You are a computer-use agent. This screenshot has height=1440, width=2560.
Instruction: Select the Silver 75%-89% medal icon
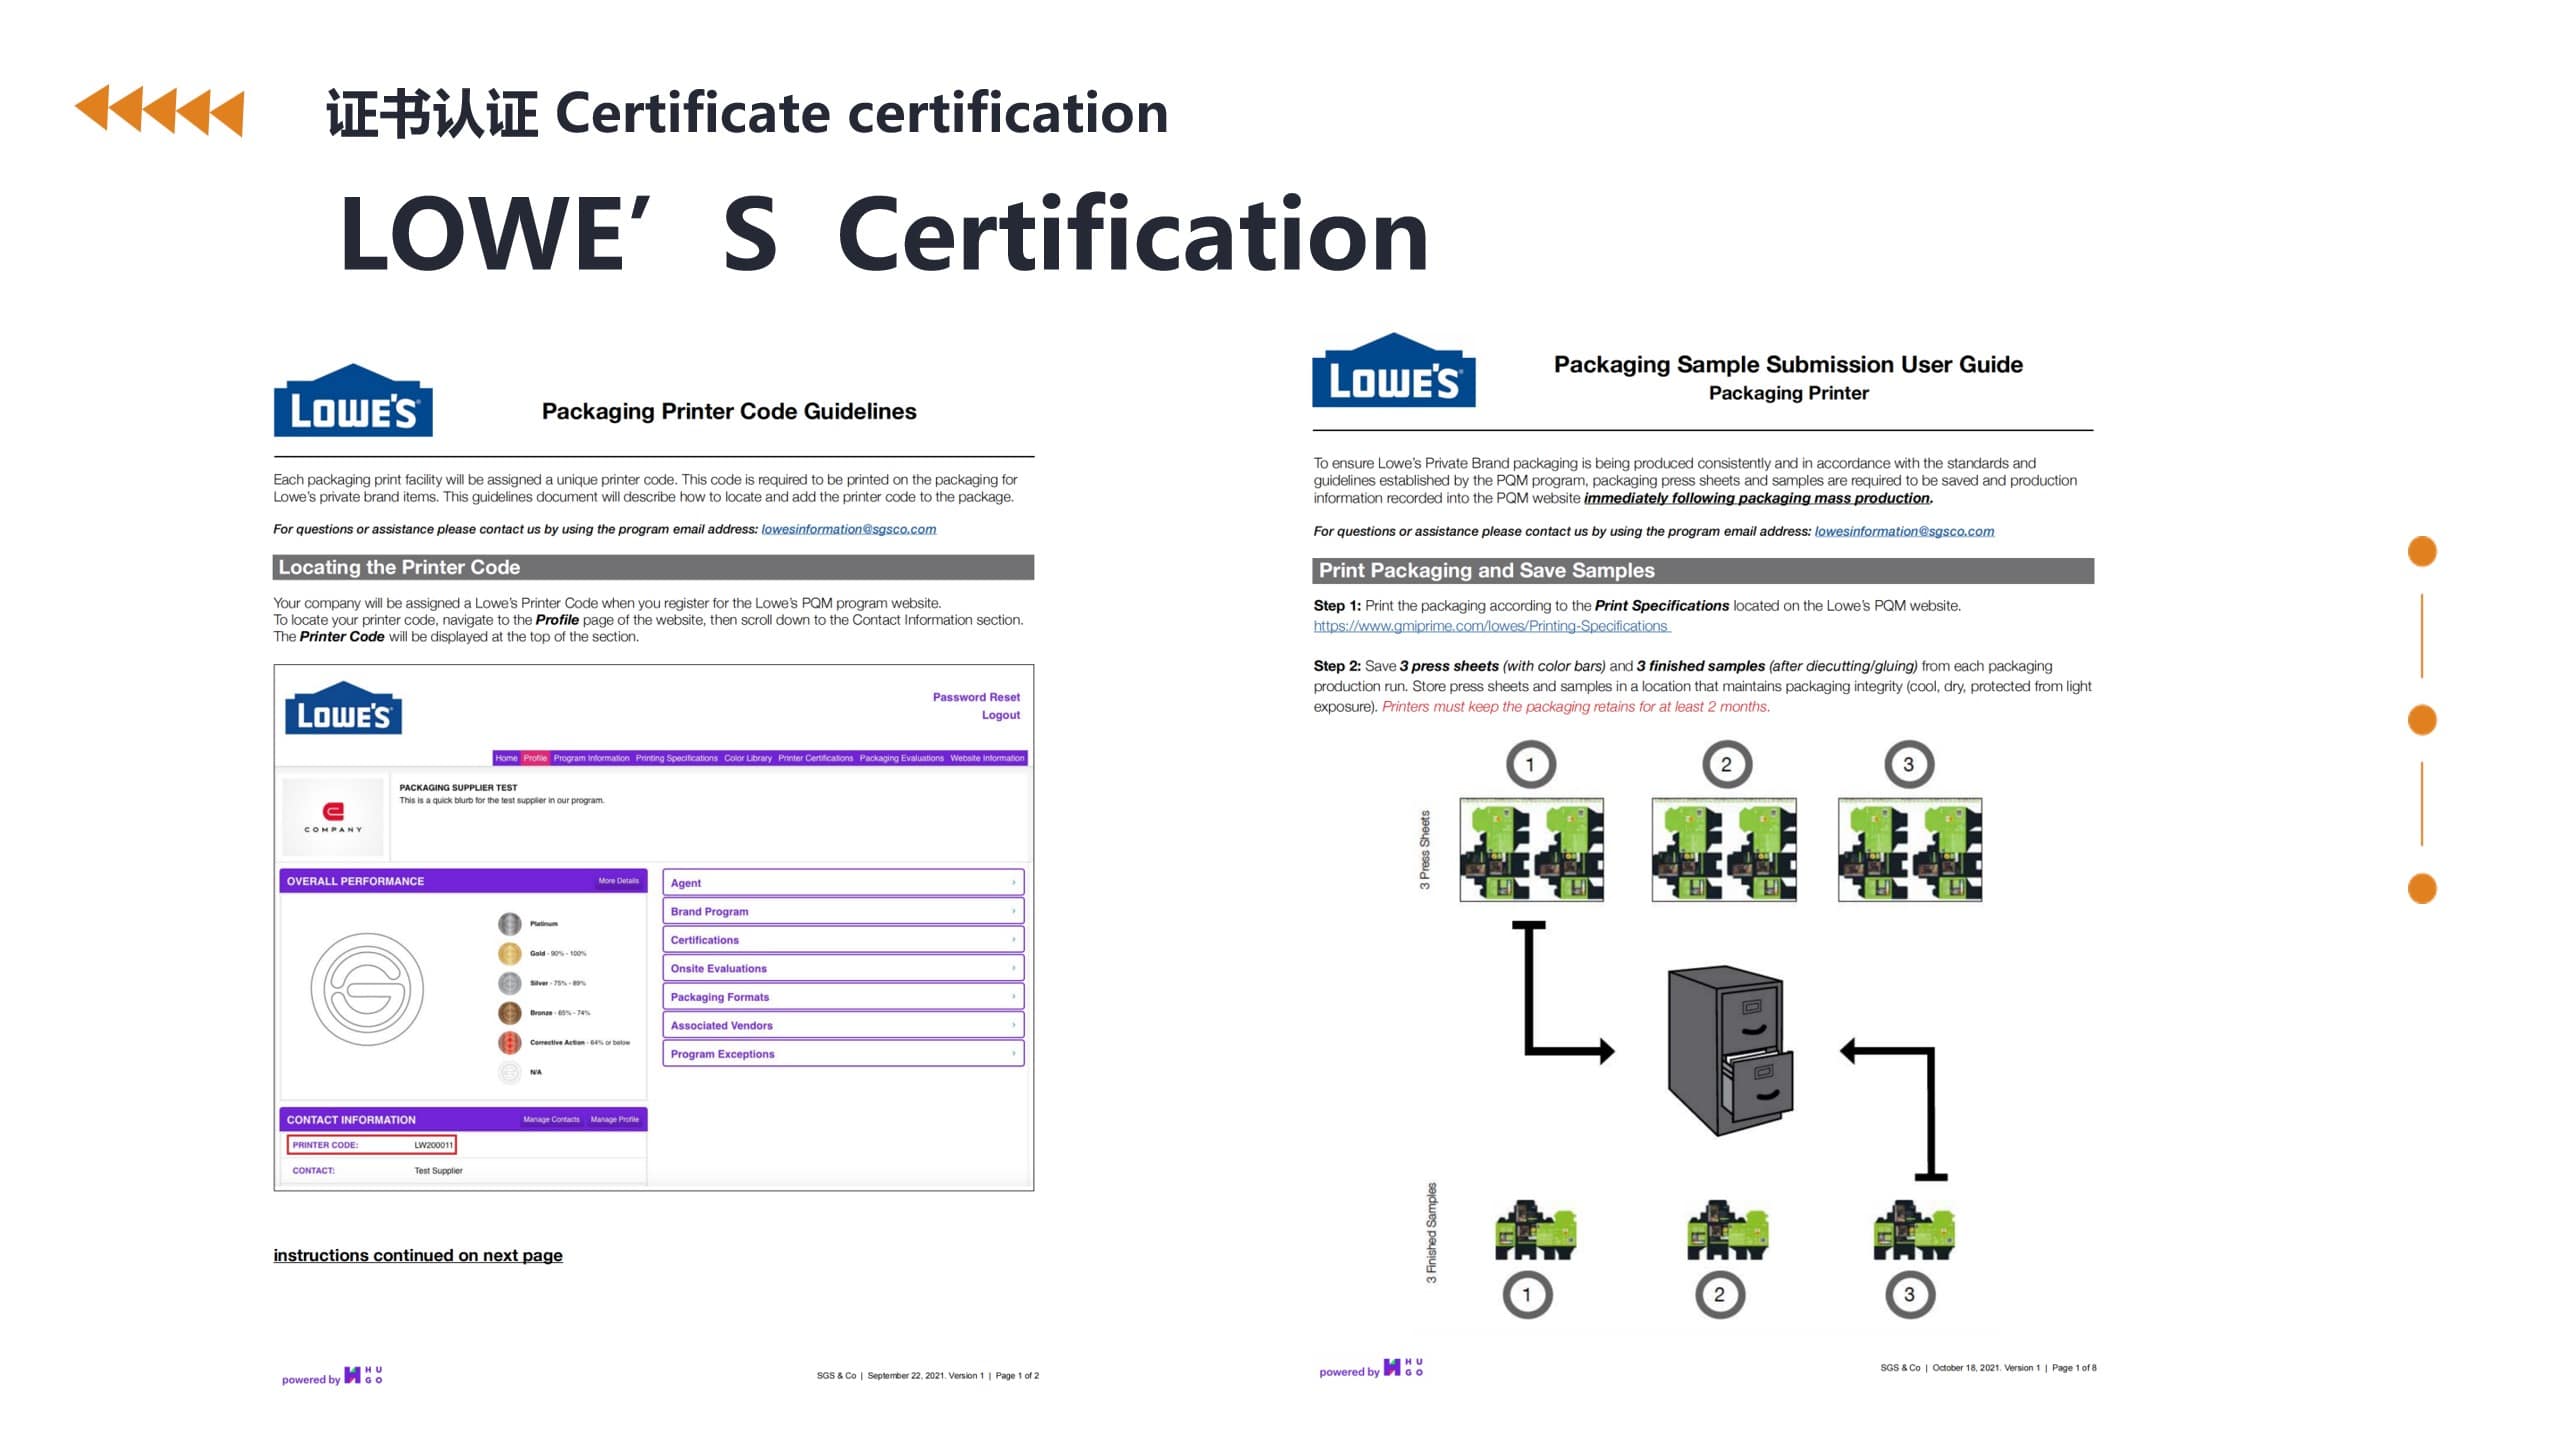(510, 983)
